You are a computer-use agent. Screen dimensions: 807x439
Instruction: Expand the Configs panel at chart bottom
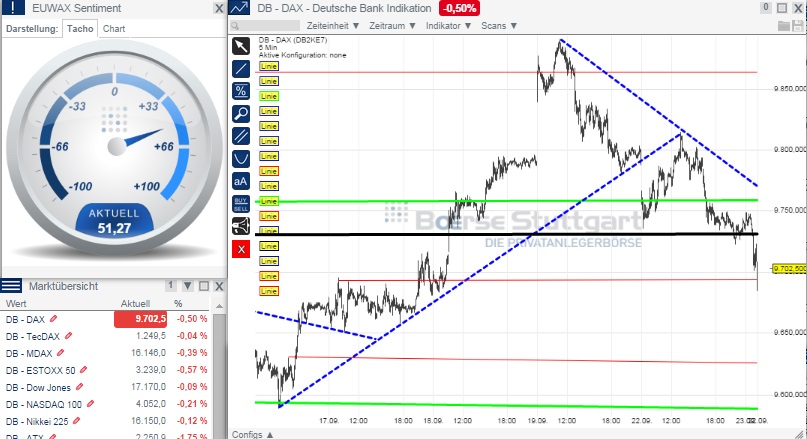click(x=252, y=434)
